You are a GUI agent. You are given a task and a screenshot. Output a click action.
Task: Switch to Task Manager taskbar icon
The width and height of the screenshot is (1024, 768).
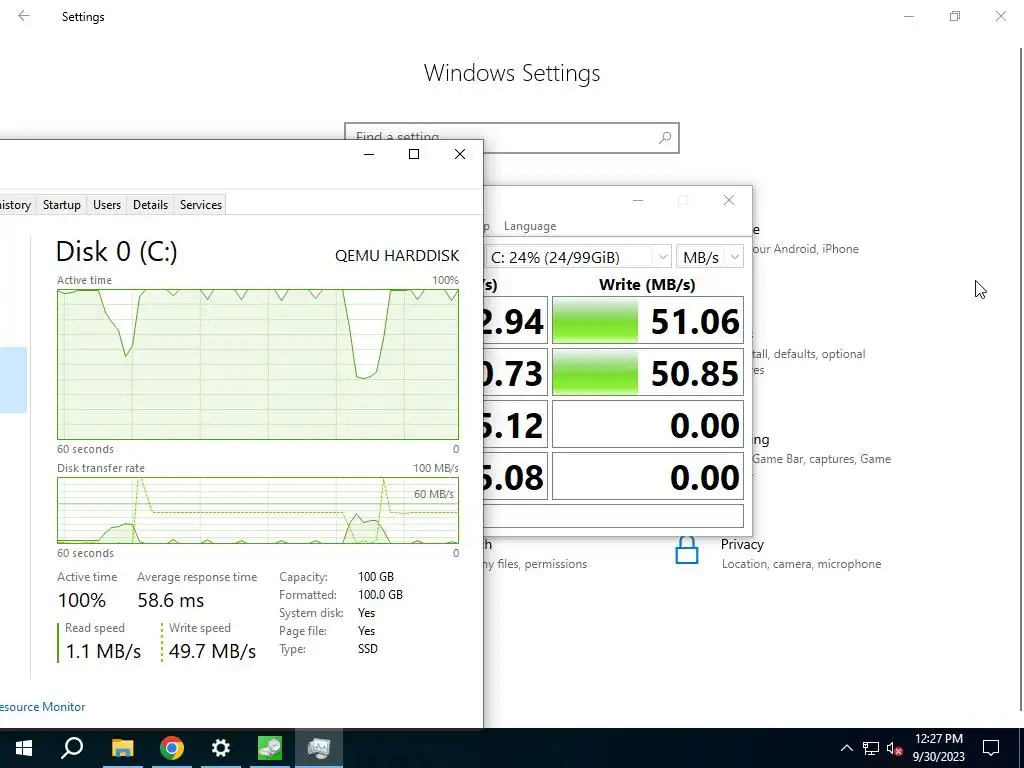point(319,748)
